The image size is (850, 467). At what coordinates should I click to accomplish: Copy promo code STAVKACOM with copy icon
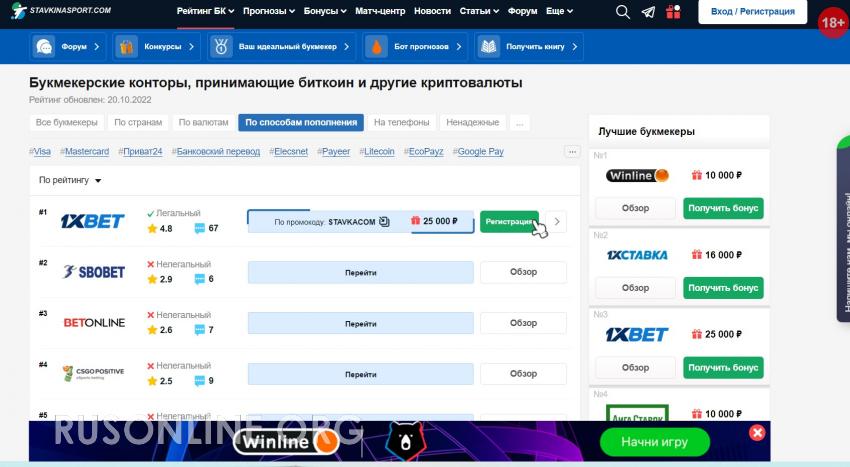[384, 221]
